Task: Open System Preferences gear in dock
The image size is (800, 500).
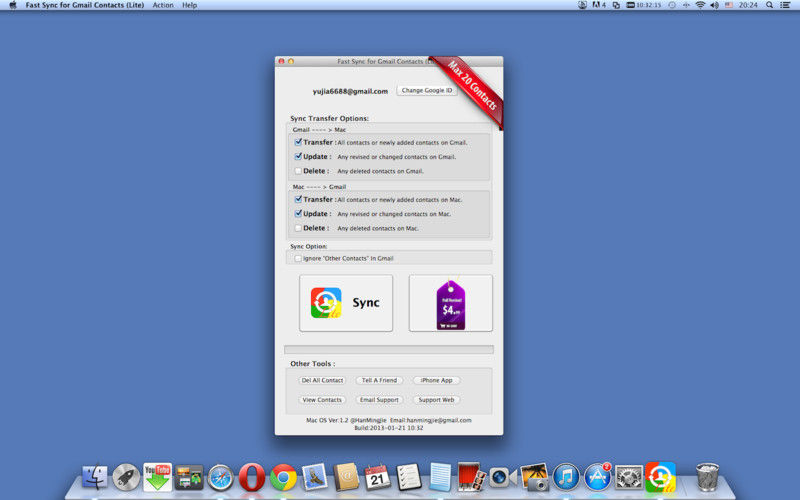Action: click(629, 478)
